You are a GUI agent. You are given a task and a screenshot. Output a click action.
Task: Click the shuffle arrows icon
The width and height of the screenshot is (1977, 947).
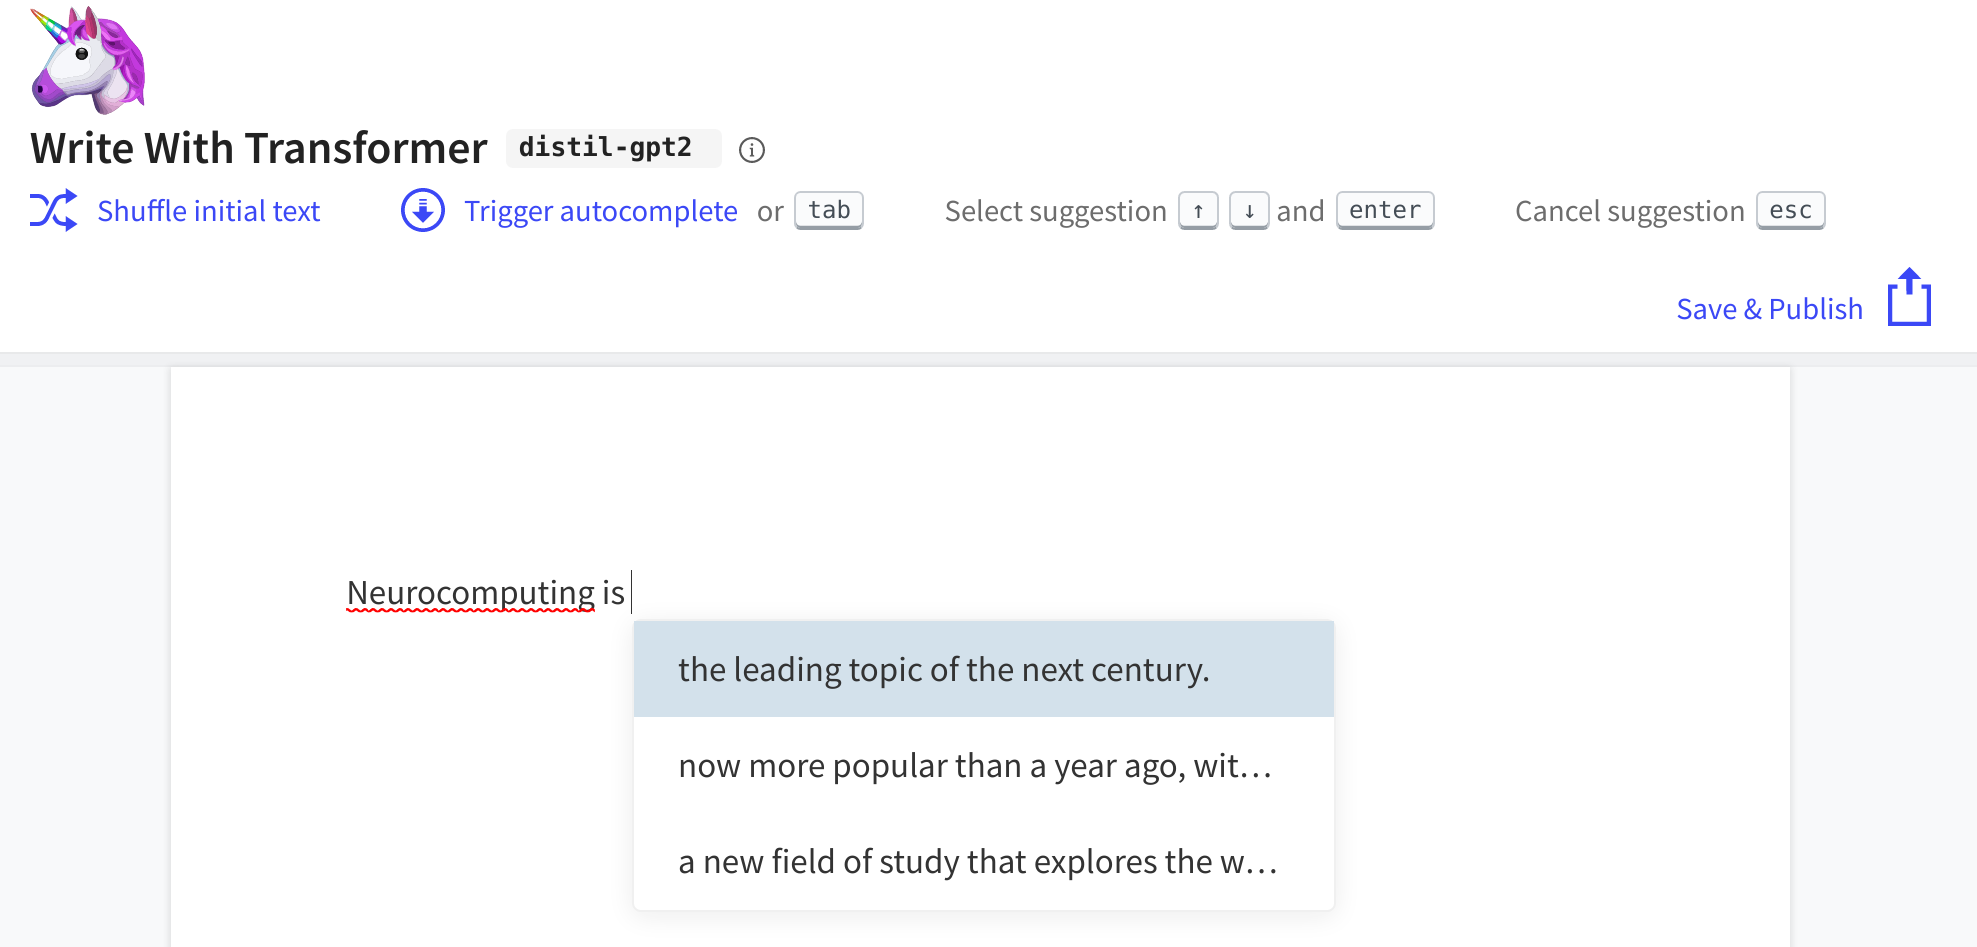click(53, 211)
